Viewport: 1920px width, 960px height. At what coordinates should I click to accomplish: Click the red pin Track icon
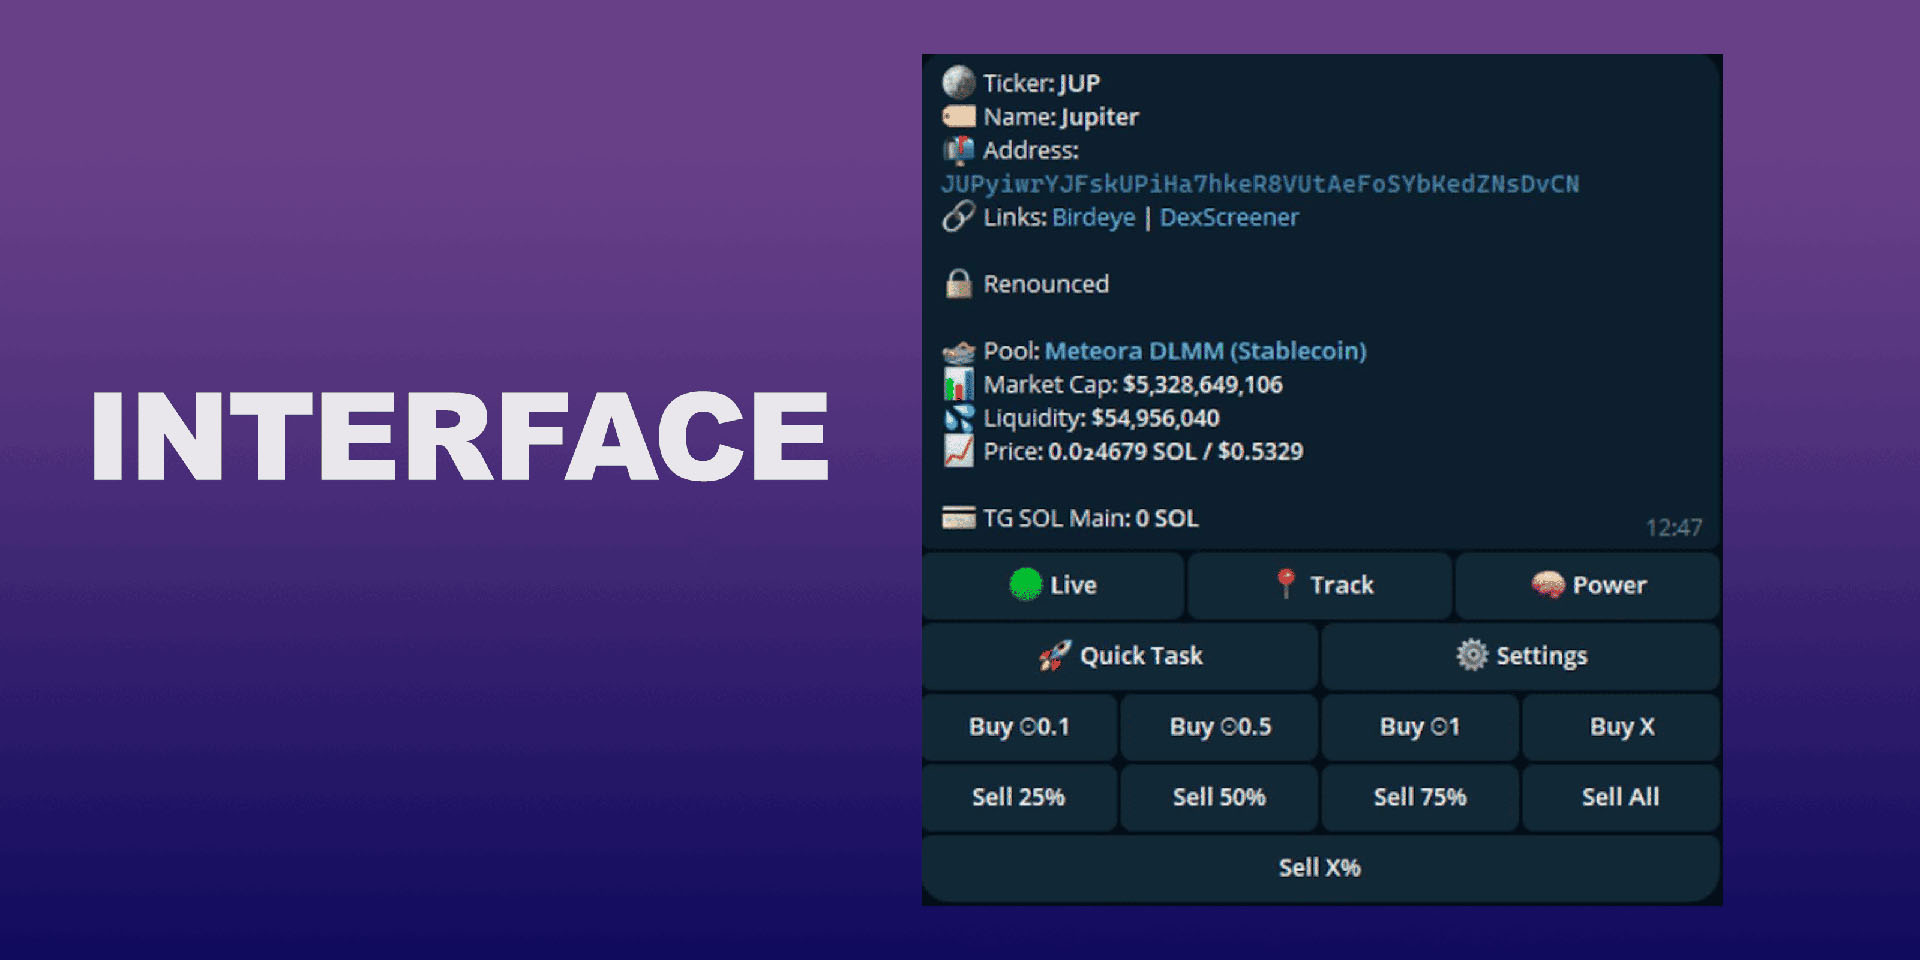(x=1286, y=584)
